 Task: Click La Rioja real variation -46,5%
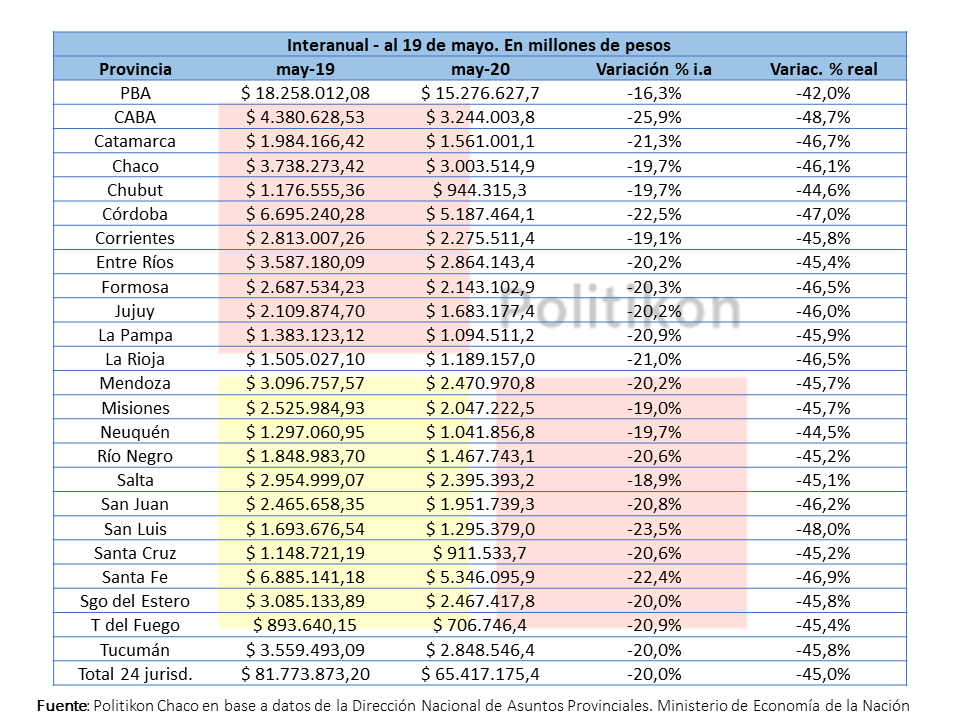[x=823, y=359]
